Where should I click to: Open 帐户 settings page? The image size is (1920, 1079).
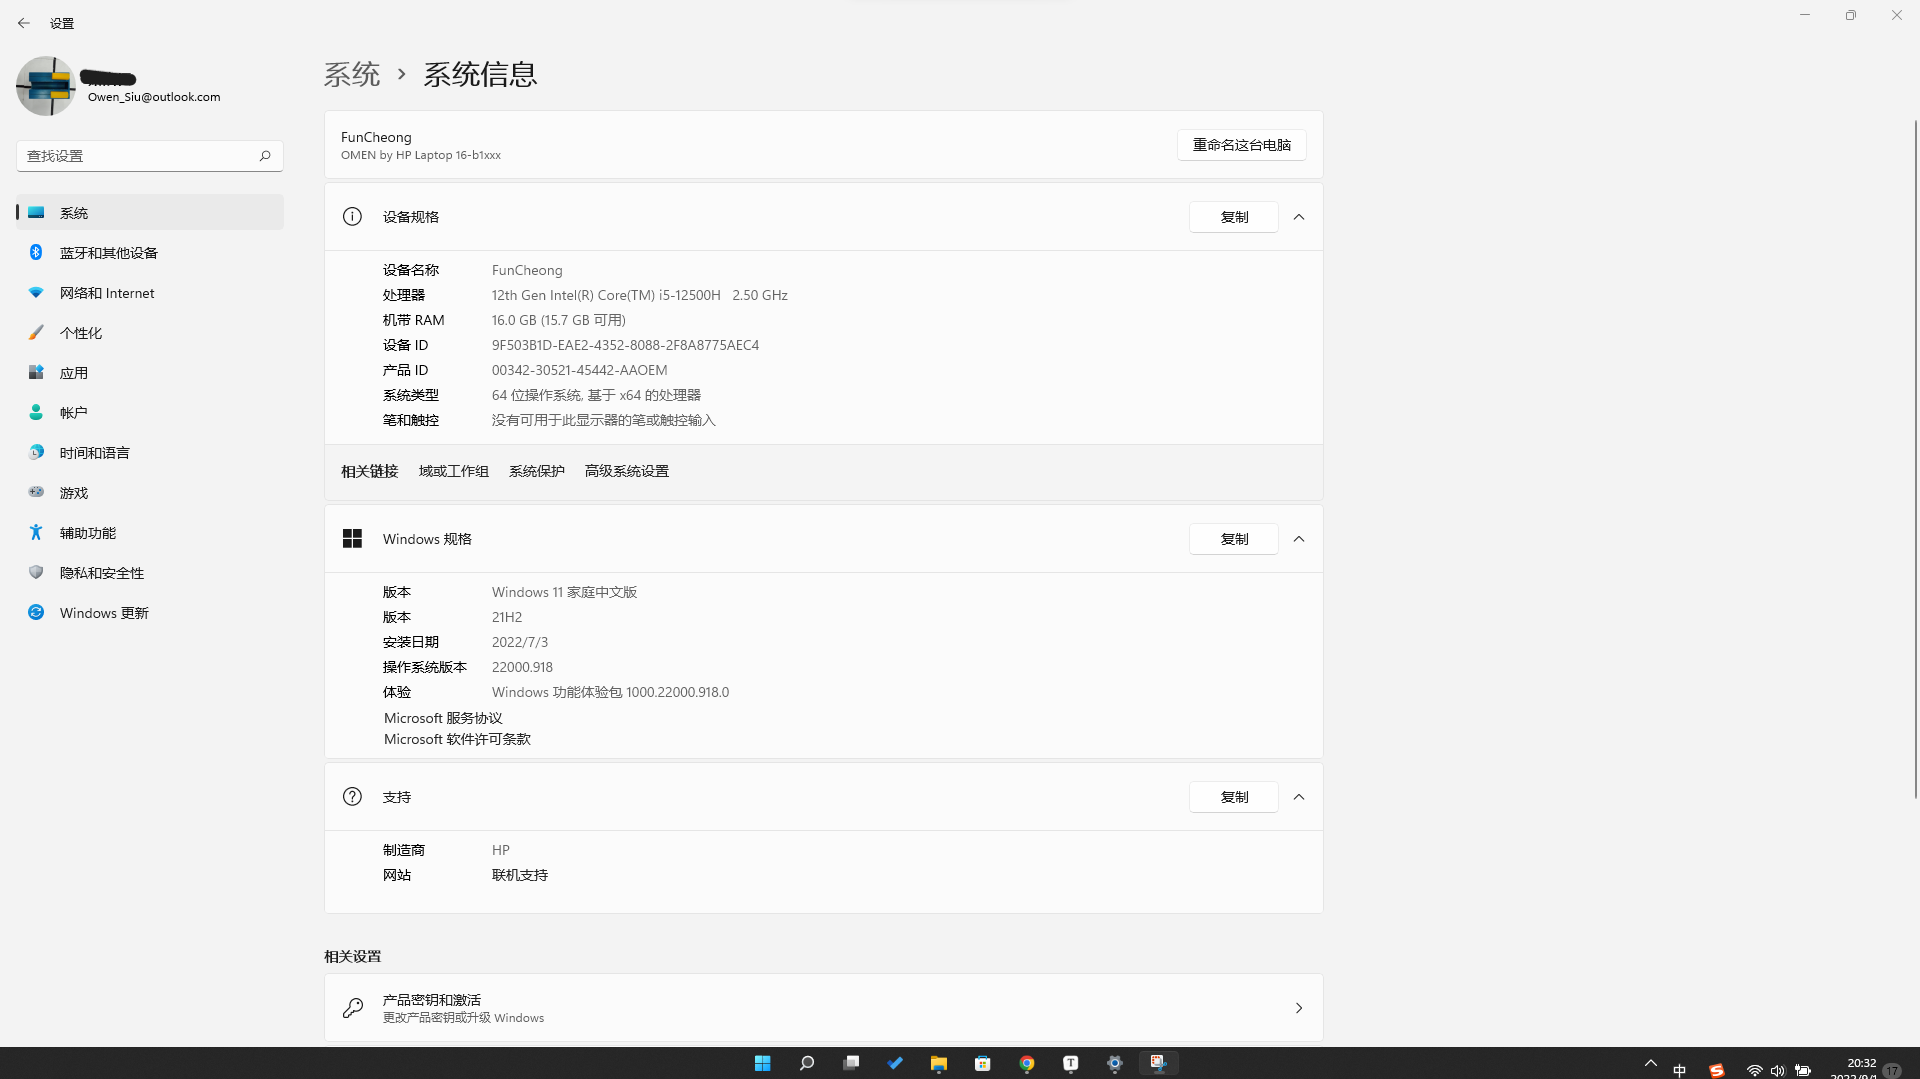(150, 413)
